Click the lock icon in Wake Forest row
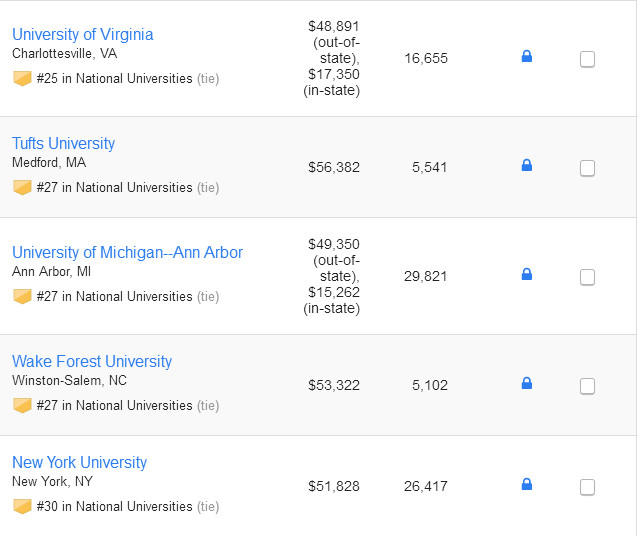The image size is (639, 536). [x=527, y=384]
